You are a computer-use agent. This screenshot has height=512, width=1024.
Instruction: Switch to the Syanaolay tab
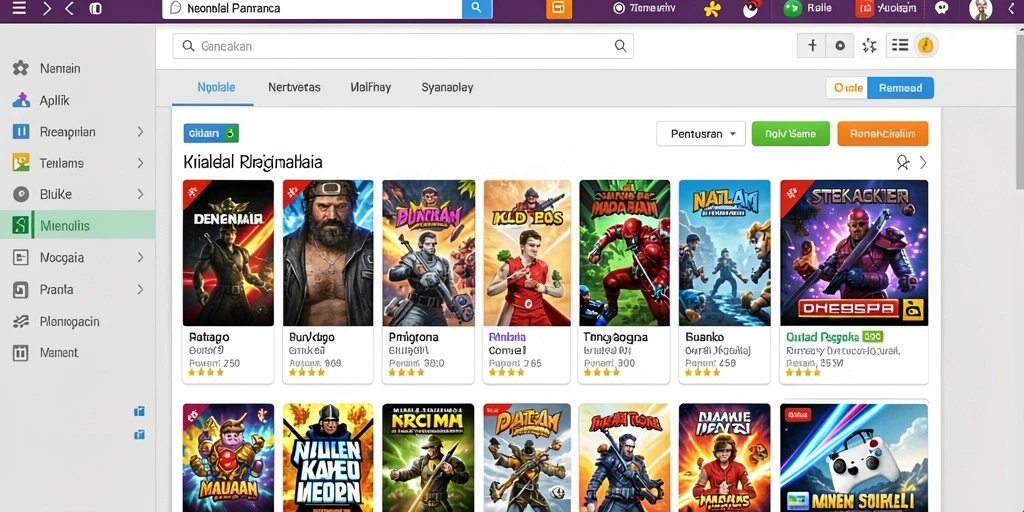[x=447, y=88]
